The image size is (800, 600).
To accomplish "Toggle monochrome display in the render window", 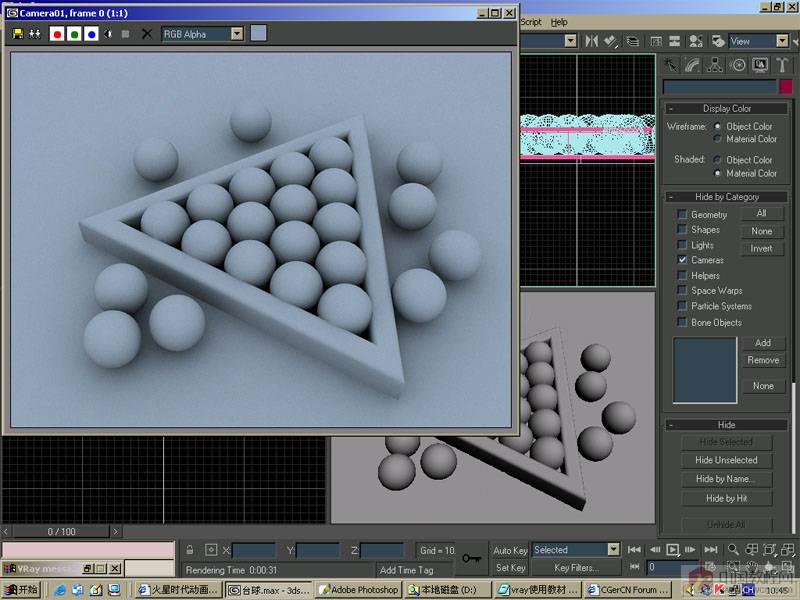I will coord(126,34).
